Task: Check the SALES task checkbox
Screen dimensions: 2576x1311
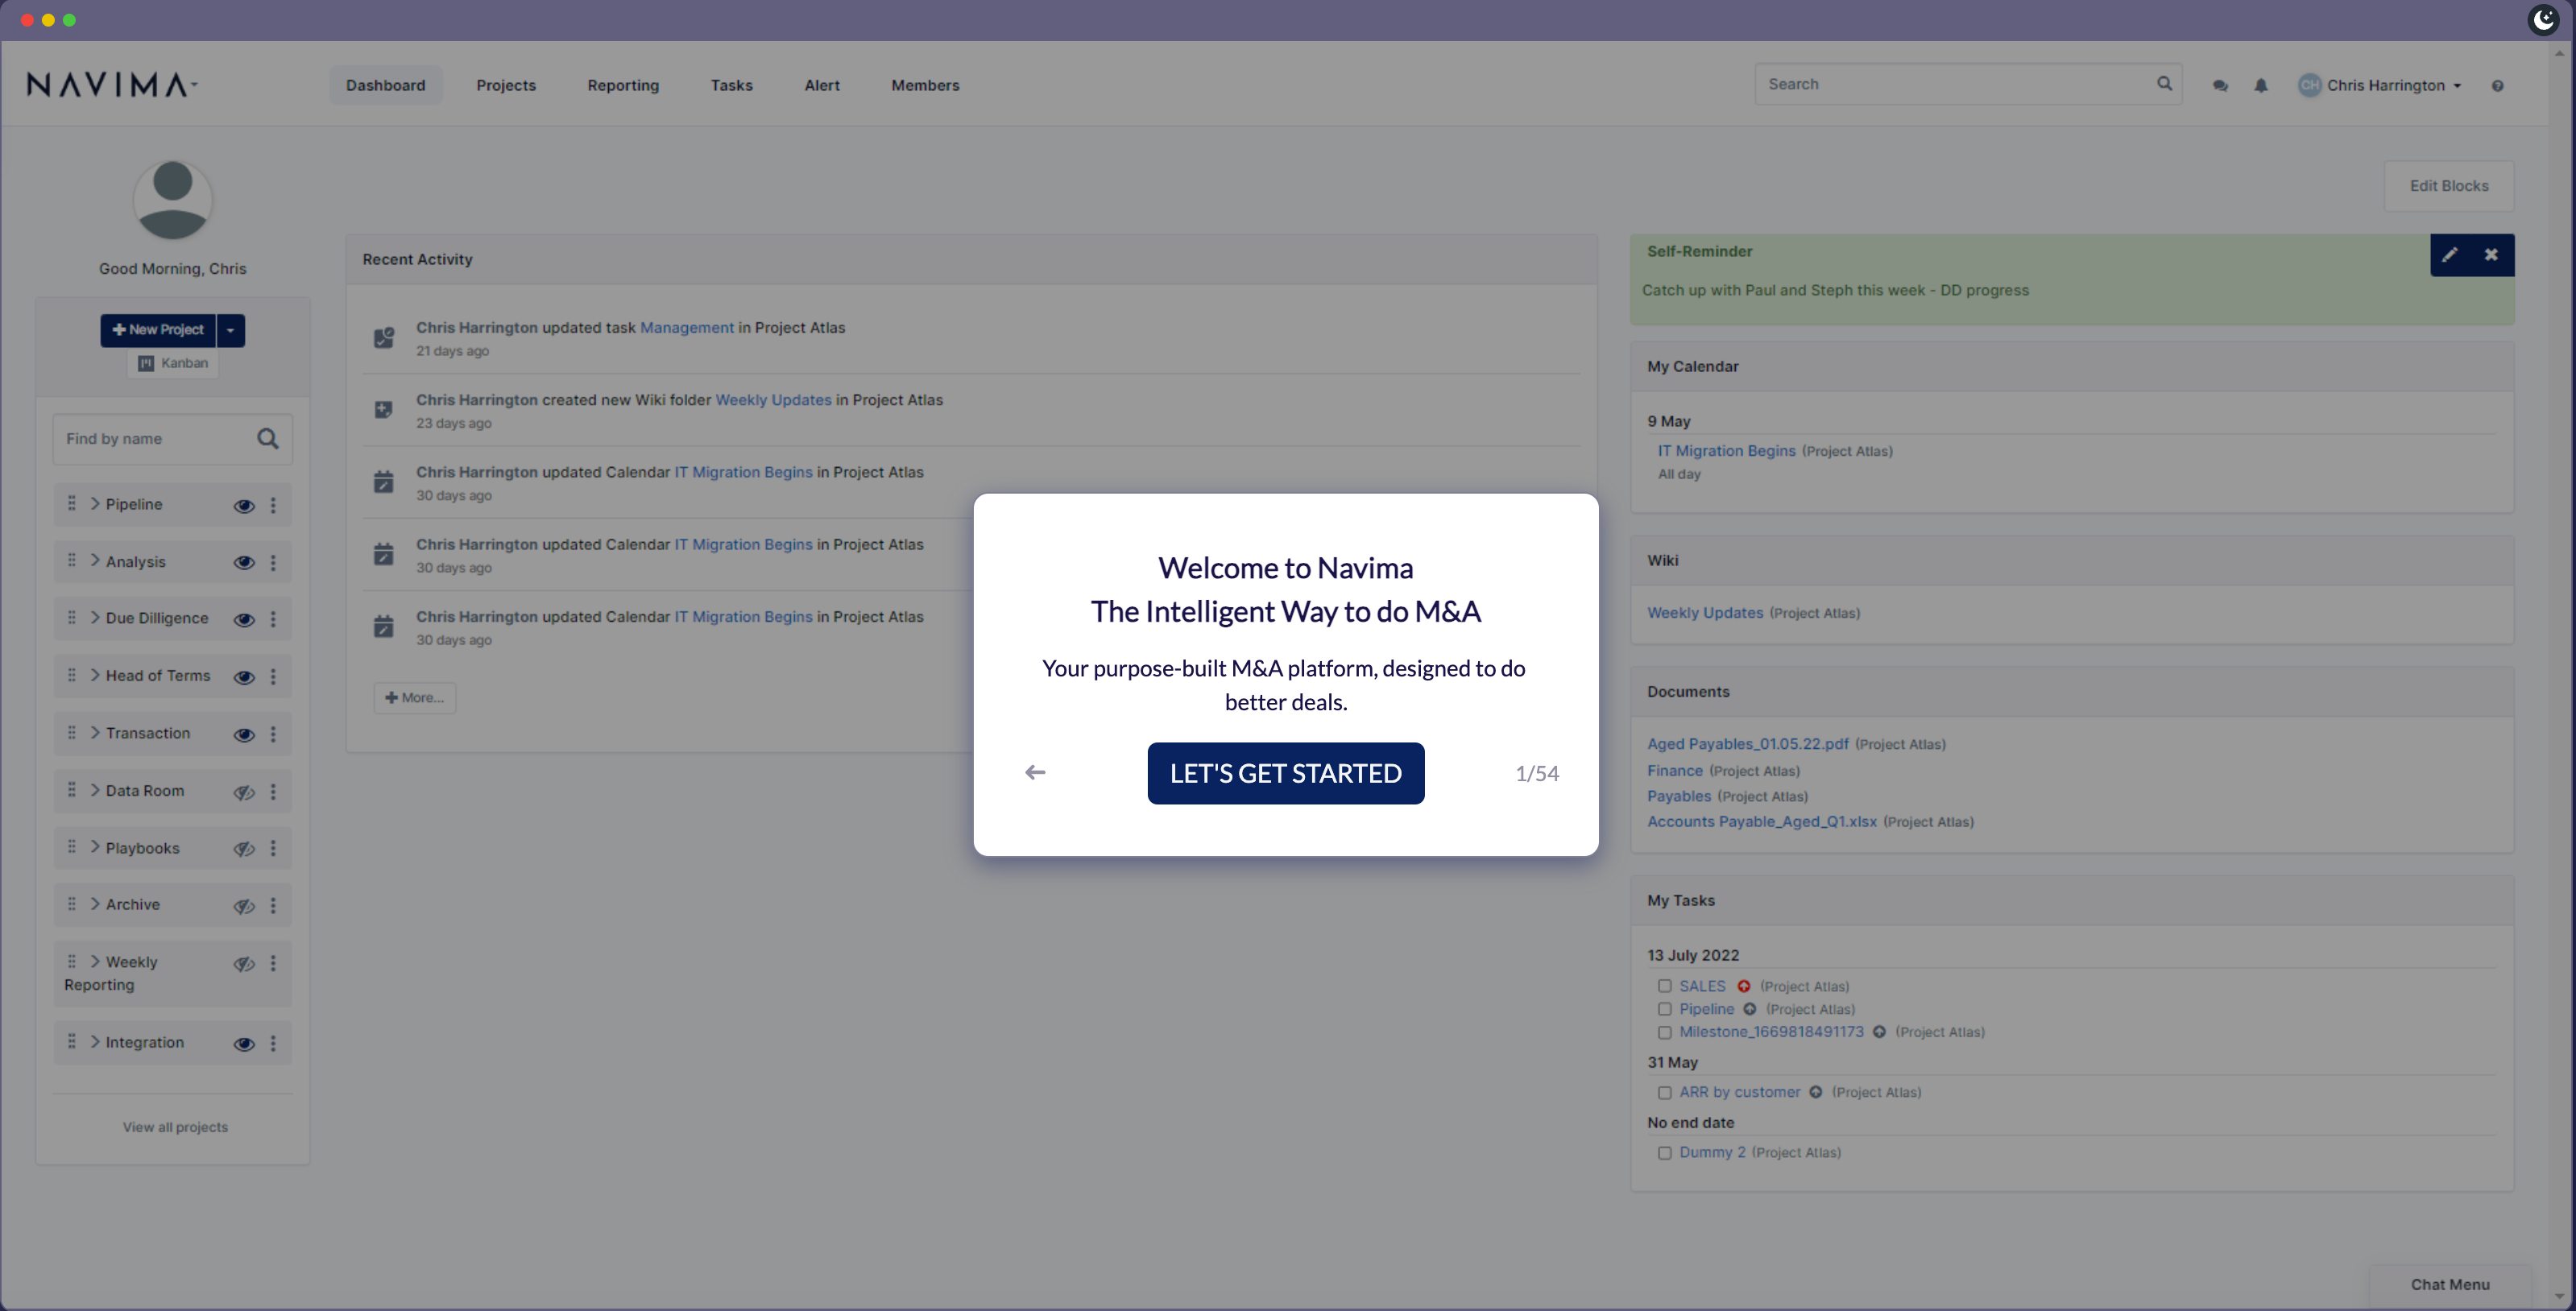Action: point(1665,986)
